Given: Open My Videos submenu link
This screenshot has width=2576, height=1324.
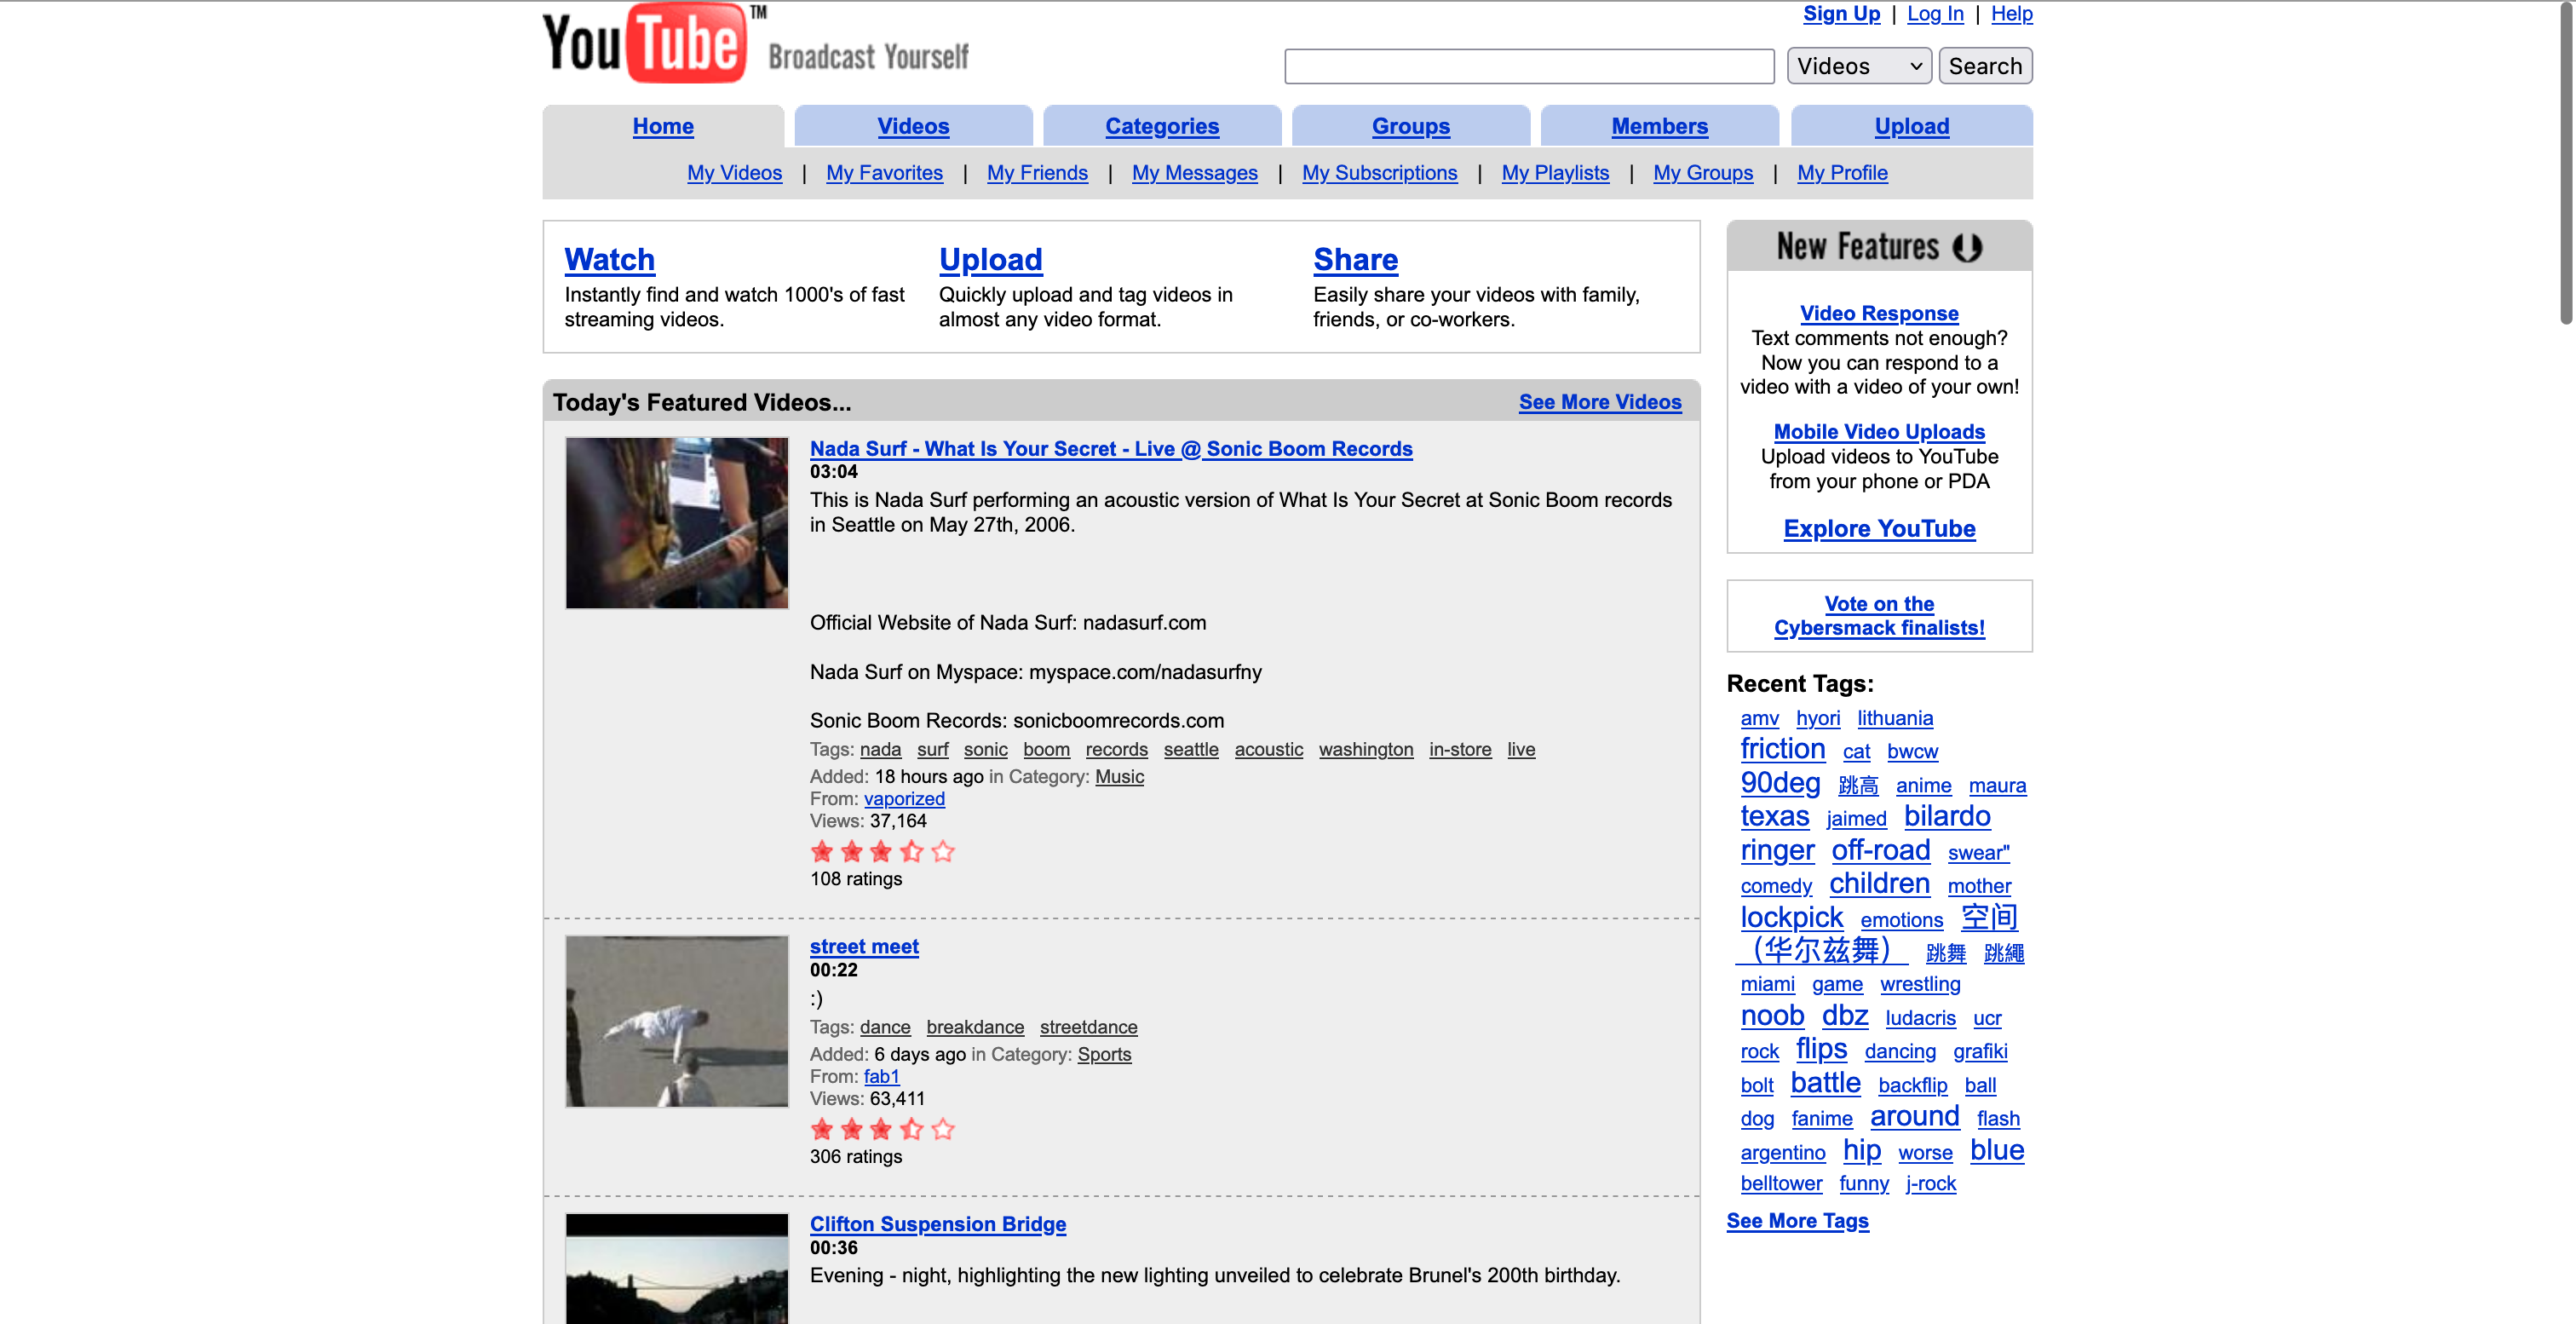Looking at the screenshot, I should point(734,173).
